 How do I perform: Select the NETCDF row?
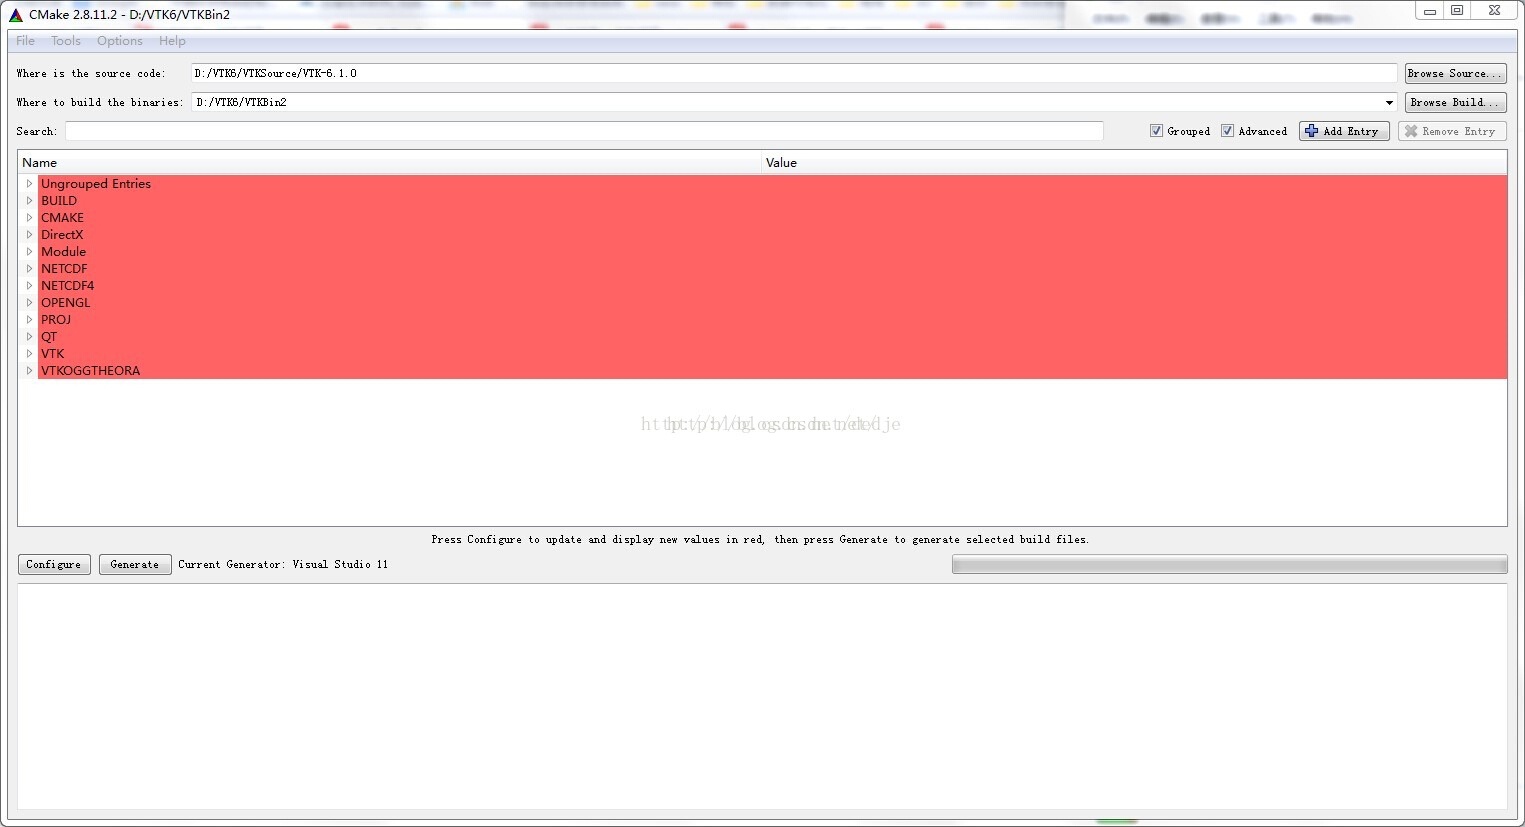pyautogui.click(x=772, y=269)
